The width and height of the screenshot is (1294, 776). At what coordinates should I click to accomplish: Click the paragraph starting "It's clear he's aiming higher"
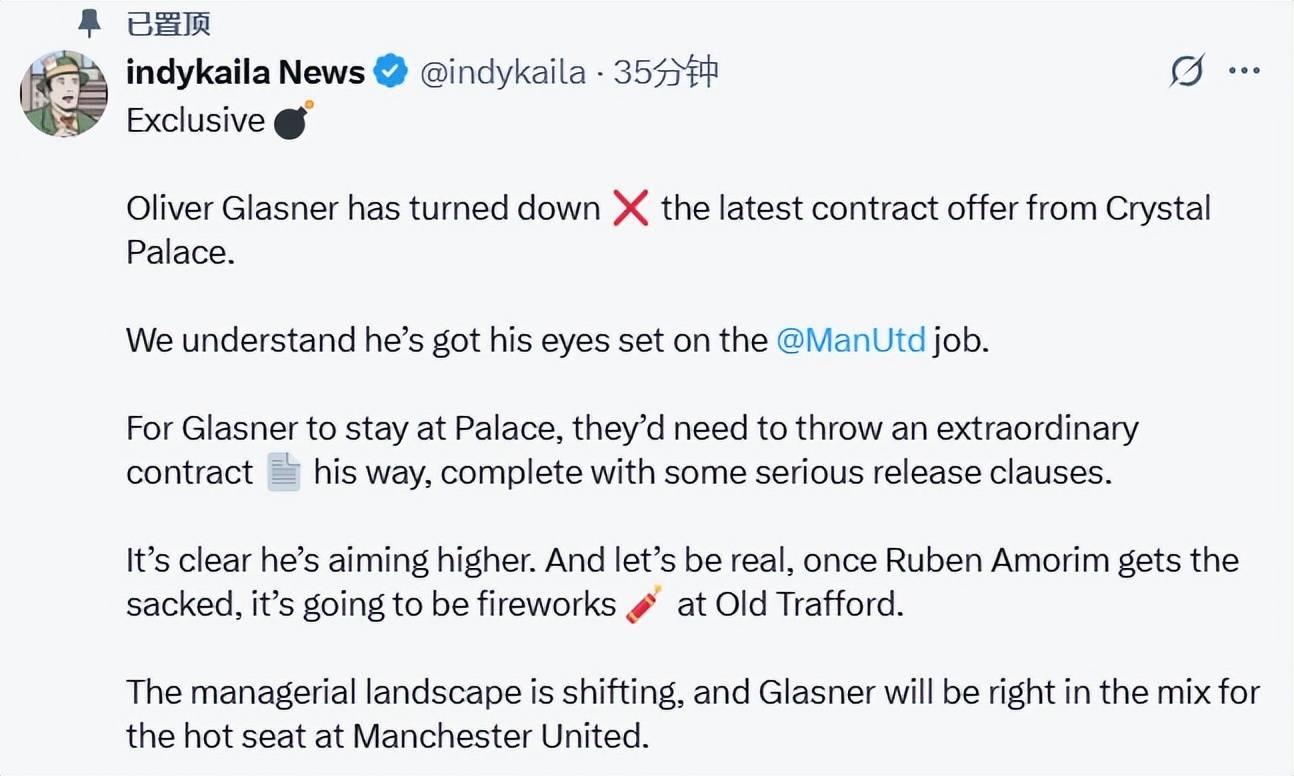click(x=680, y=582)
